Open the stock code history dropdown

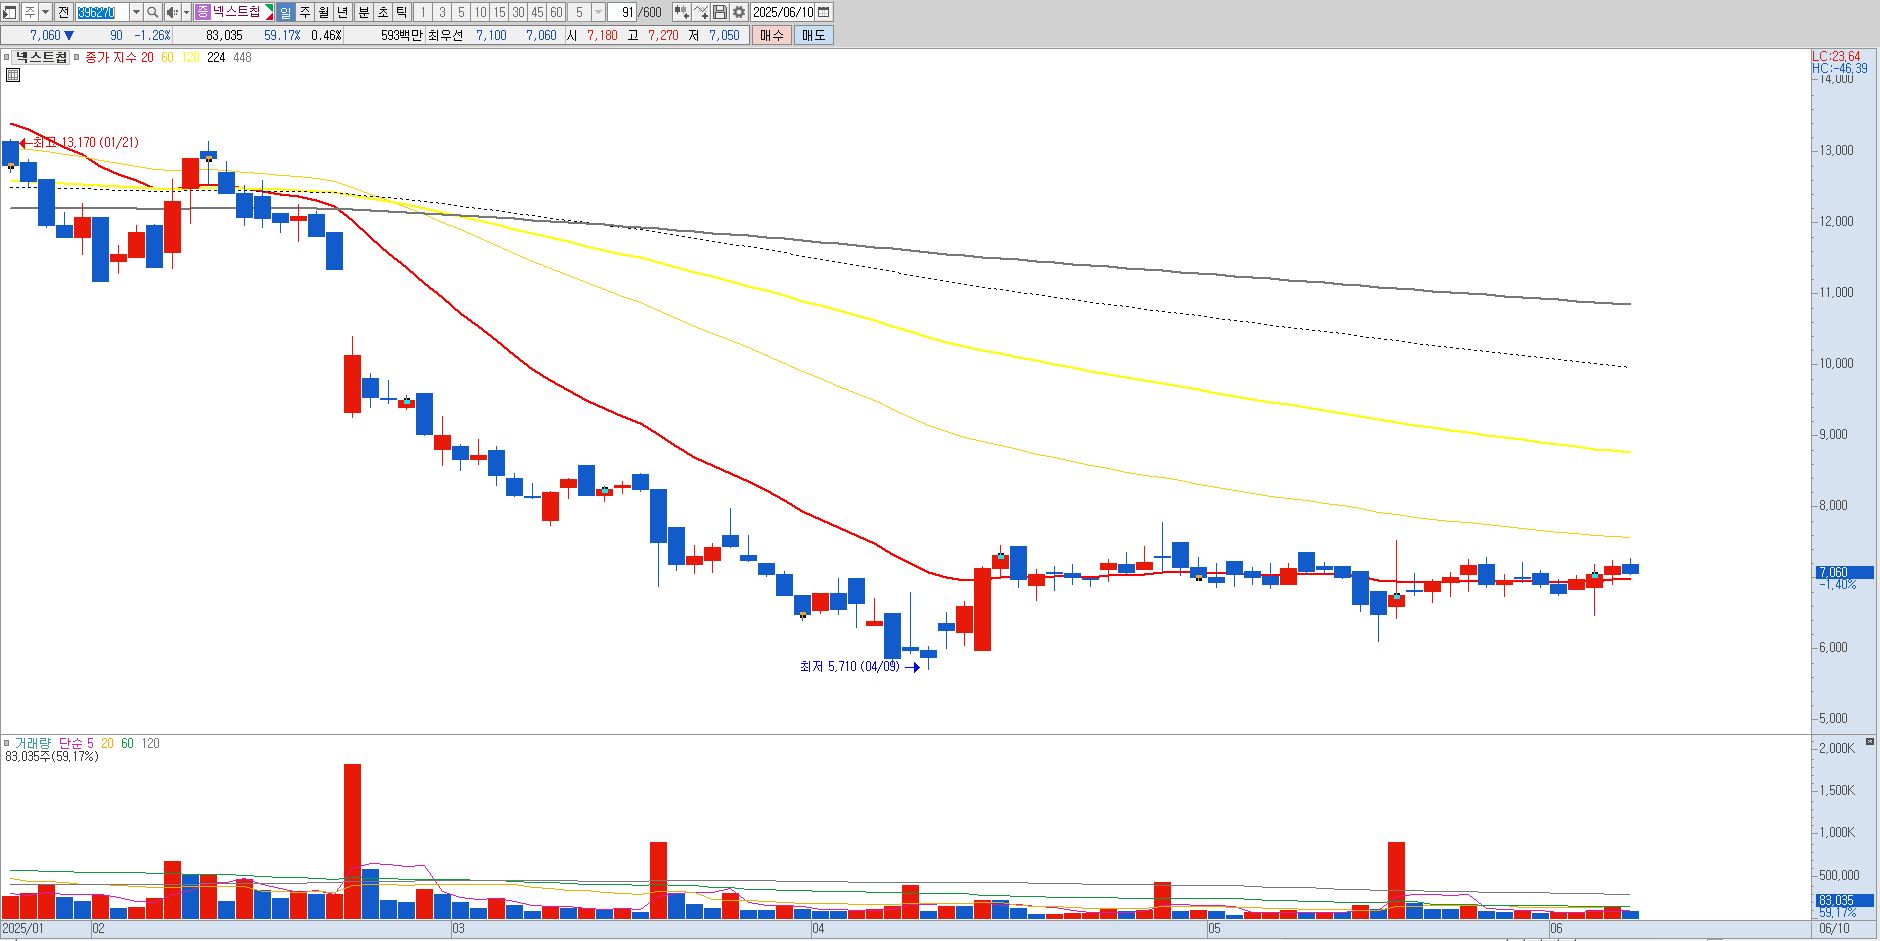coord(136,12)
